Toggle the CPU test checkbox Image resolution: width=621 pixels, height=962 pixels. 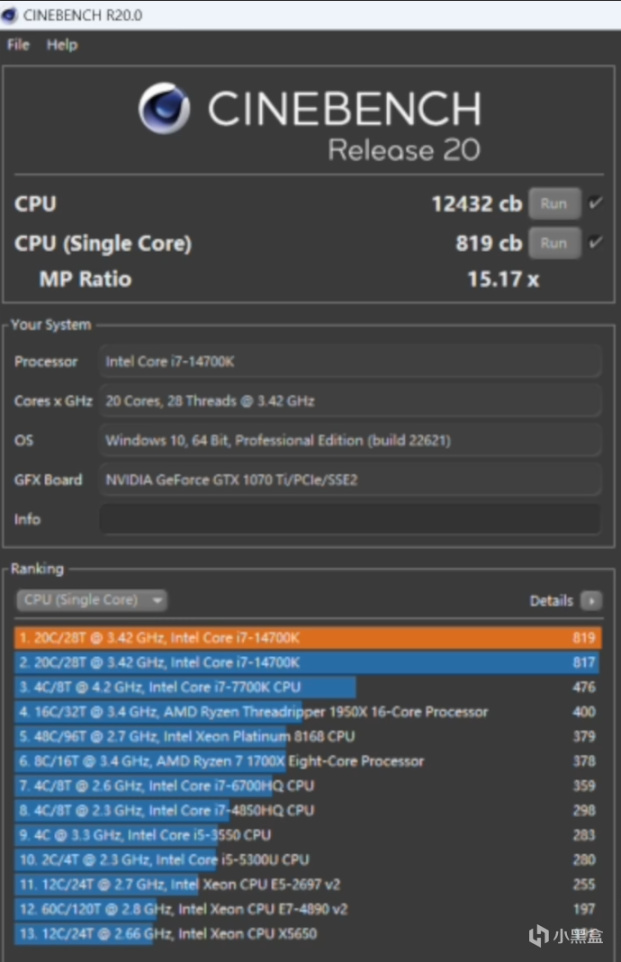pos(595,204)
